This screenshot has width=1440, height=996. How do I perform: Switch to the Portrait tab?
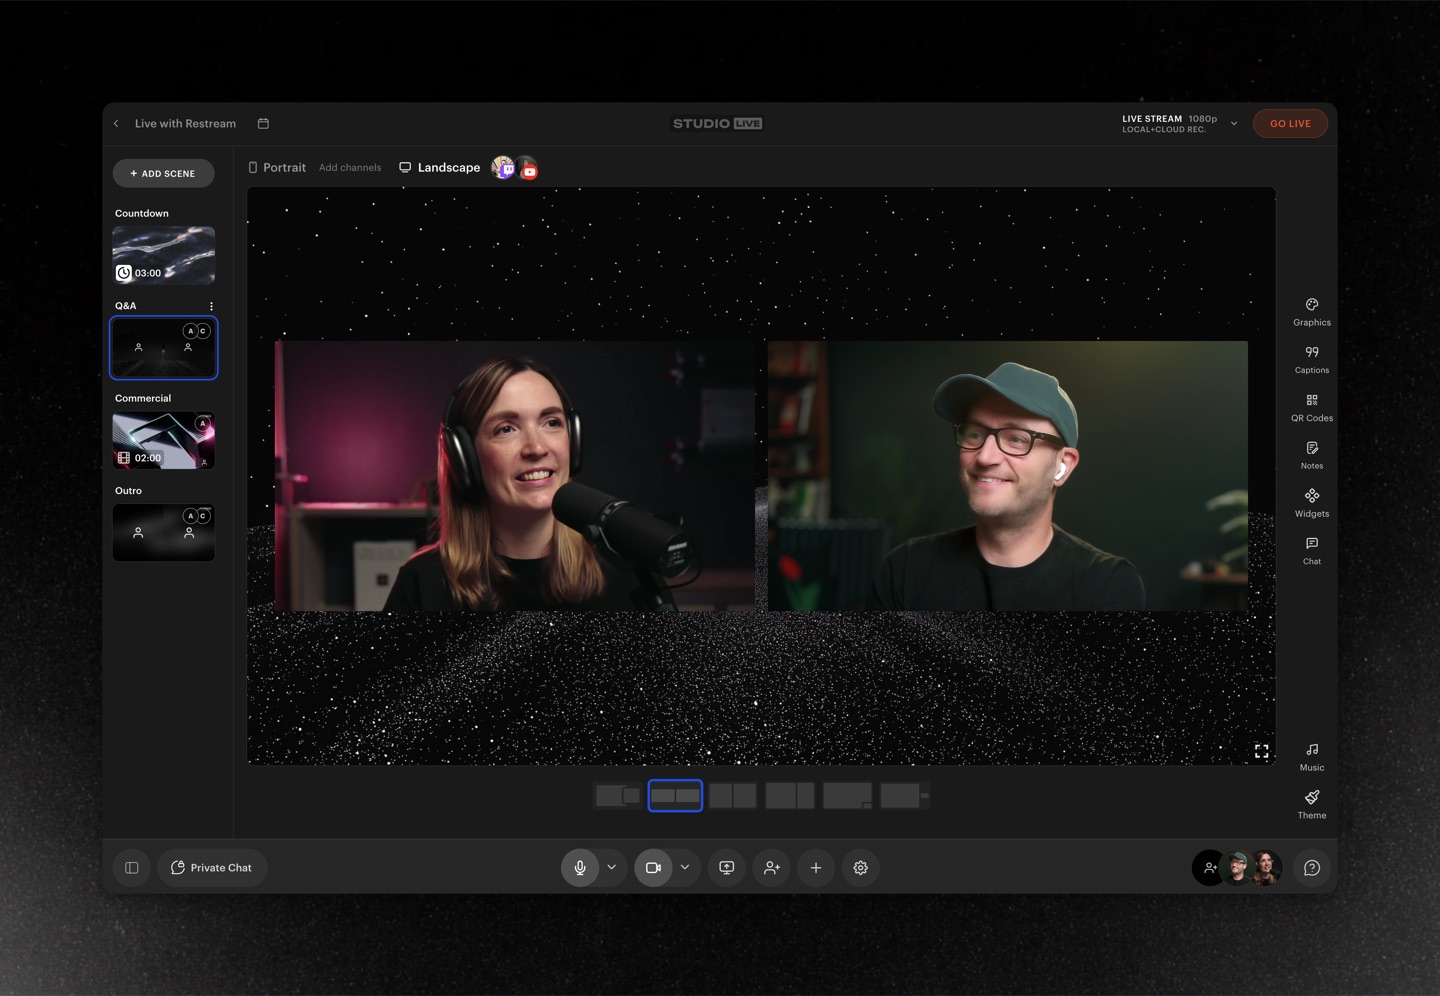[277, 168]
